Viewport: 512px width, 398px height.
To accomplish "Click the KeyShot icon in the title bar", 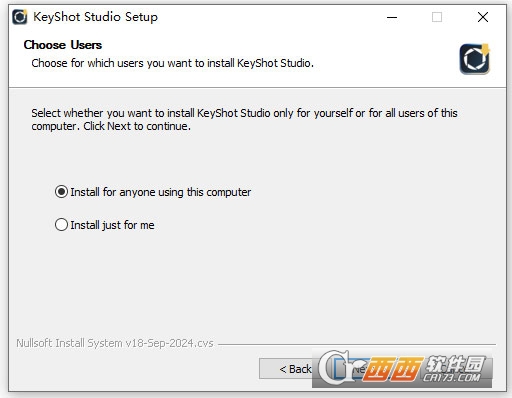I will pos(20,17).
